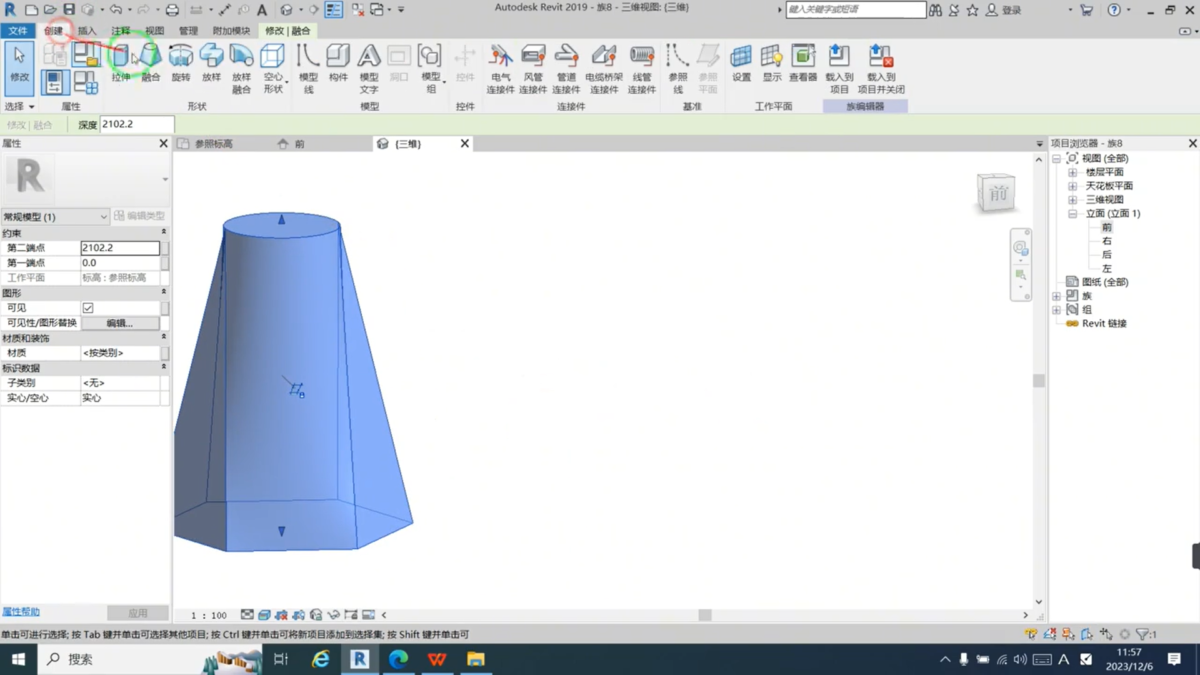Viewport: 1200px width, 675px height.
Task: Open the 模型组 model group dropdown
Action: [x=431, y=68]
